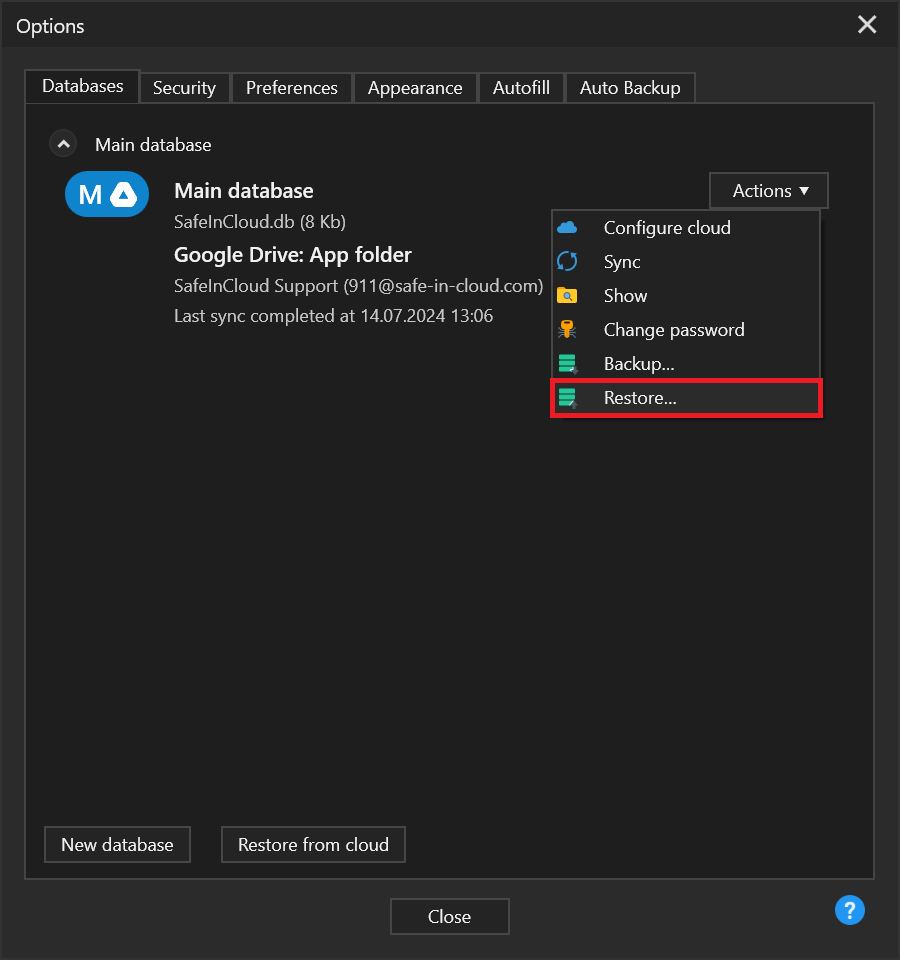Click the cloud icon beside Configure cloud
The image size is (900, 960).
click(x=567, y=228)
